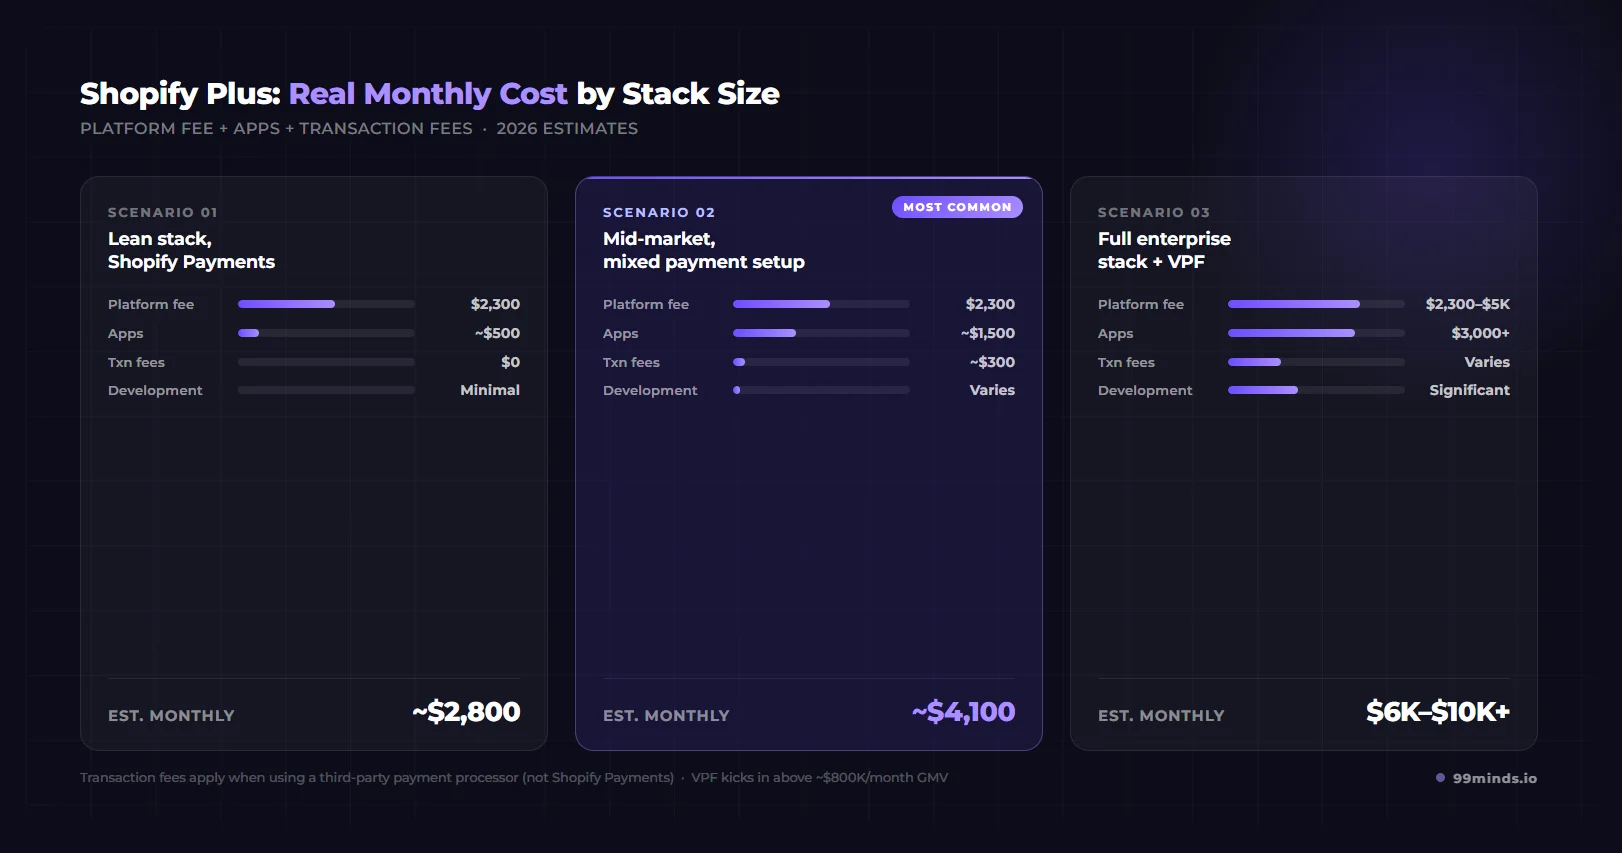
Task: Click the 'SCENARIO 02' label
Action: [659, 212]
